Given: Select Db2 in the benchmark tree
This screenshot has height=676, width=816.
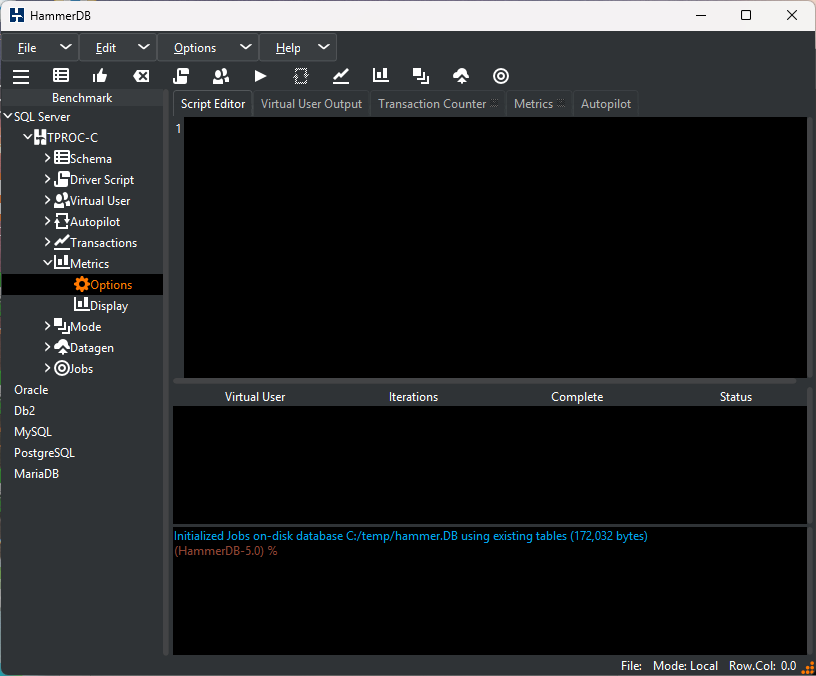Looking at the screenshot, I should tap(24, 411).
